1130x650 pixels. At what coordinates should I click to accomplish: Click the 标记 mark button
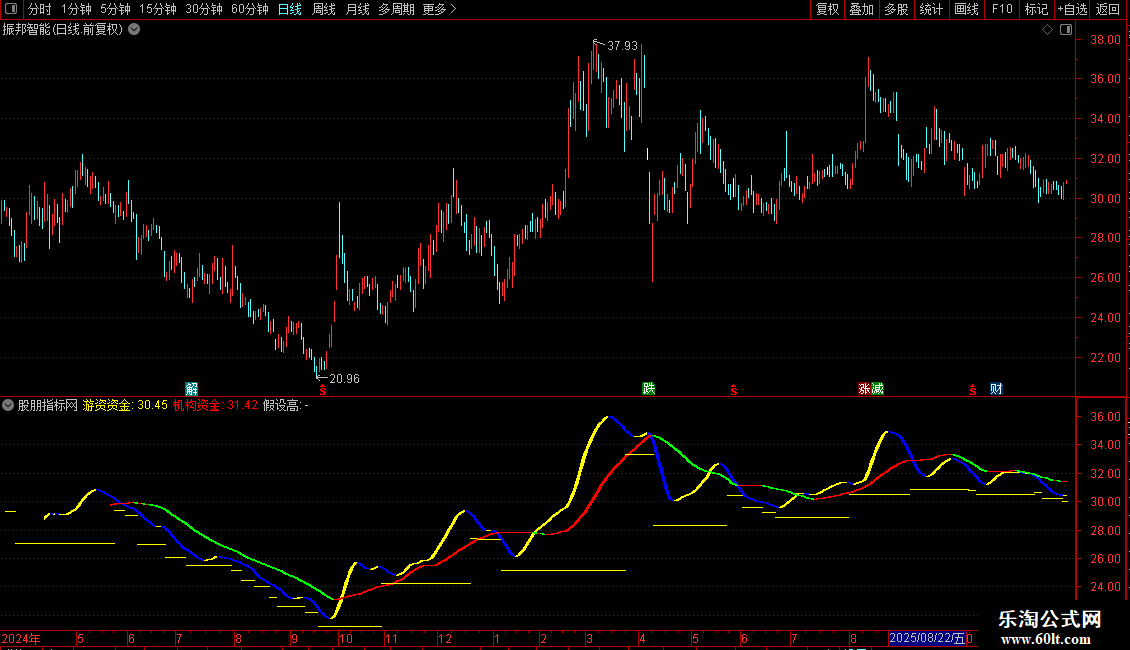[1036, 9]
